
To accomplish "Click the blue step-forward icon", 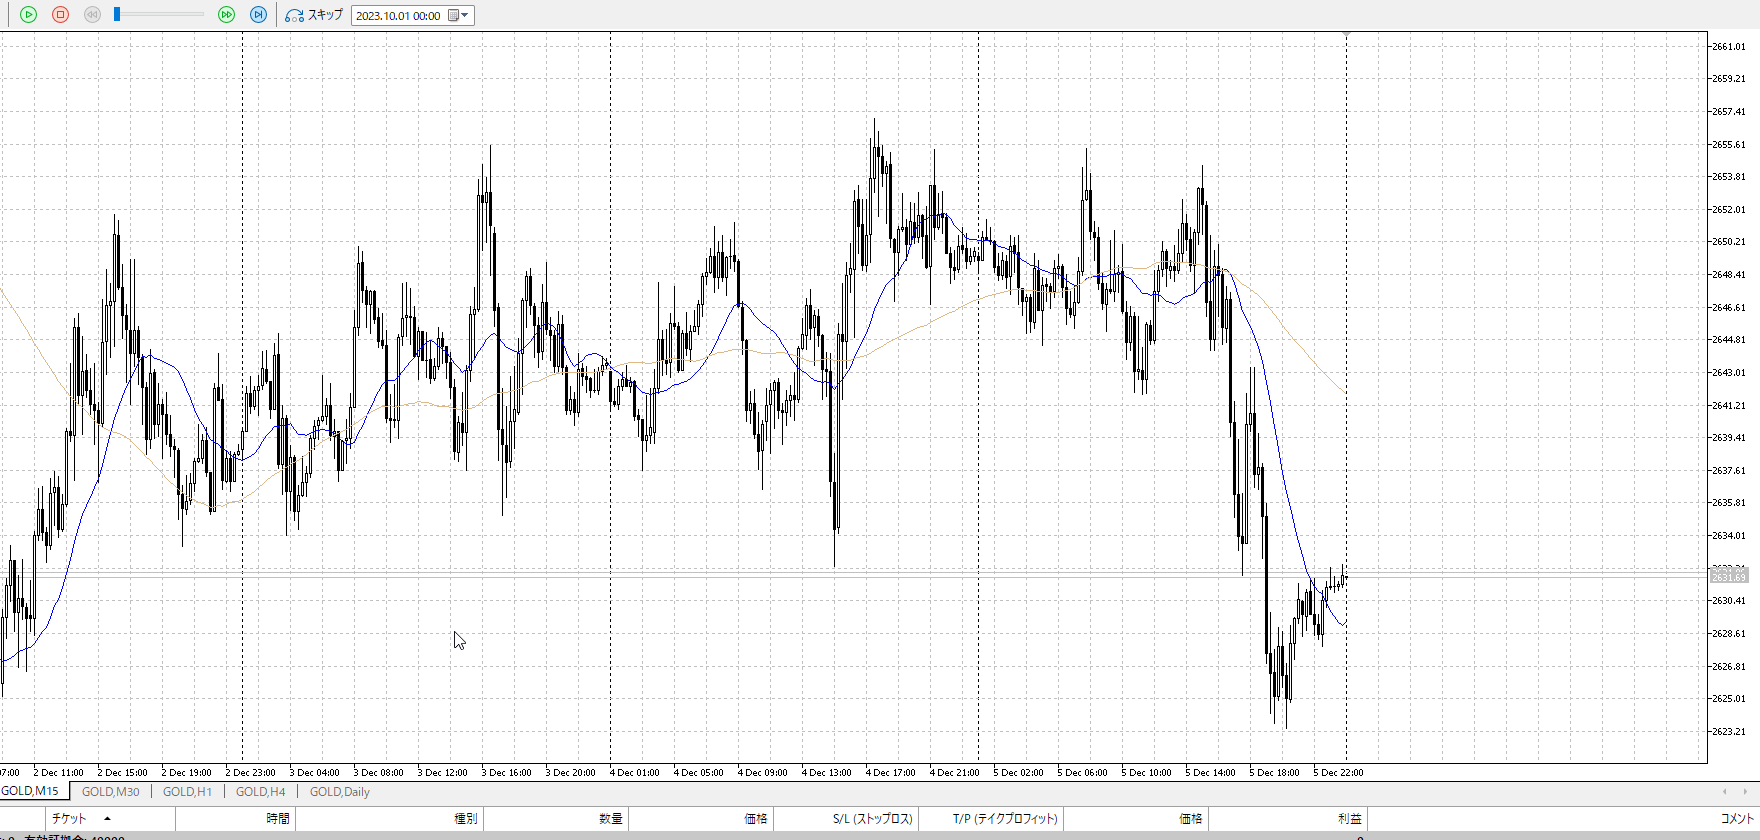I will (x=258, y=15).
